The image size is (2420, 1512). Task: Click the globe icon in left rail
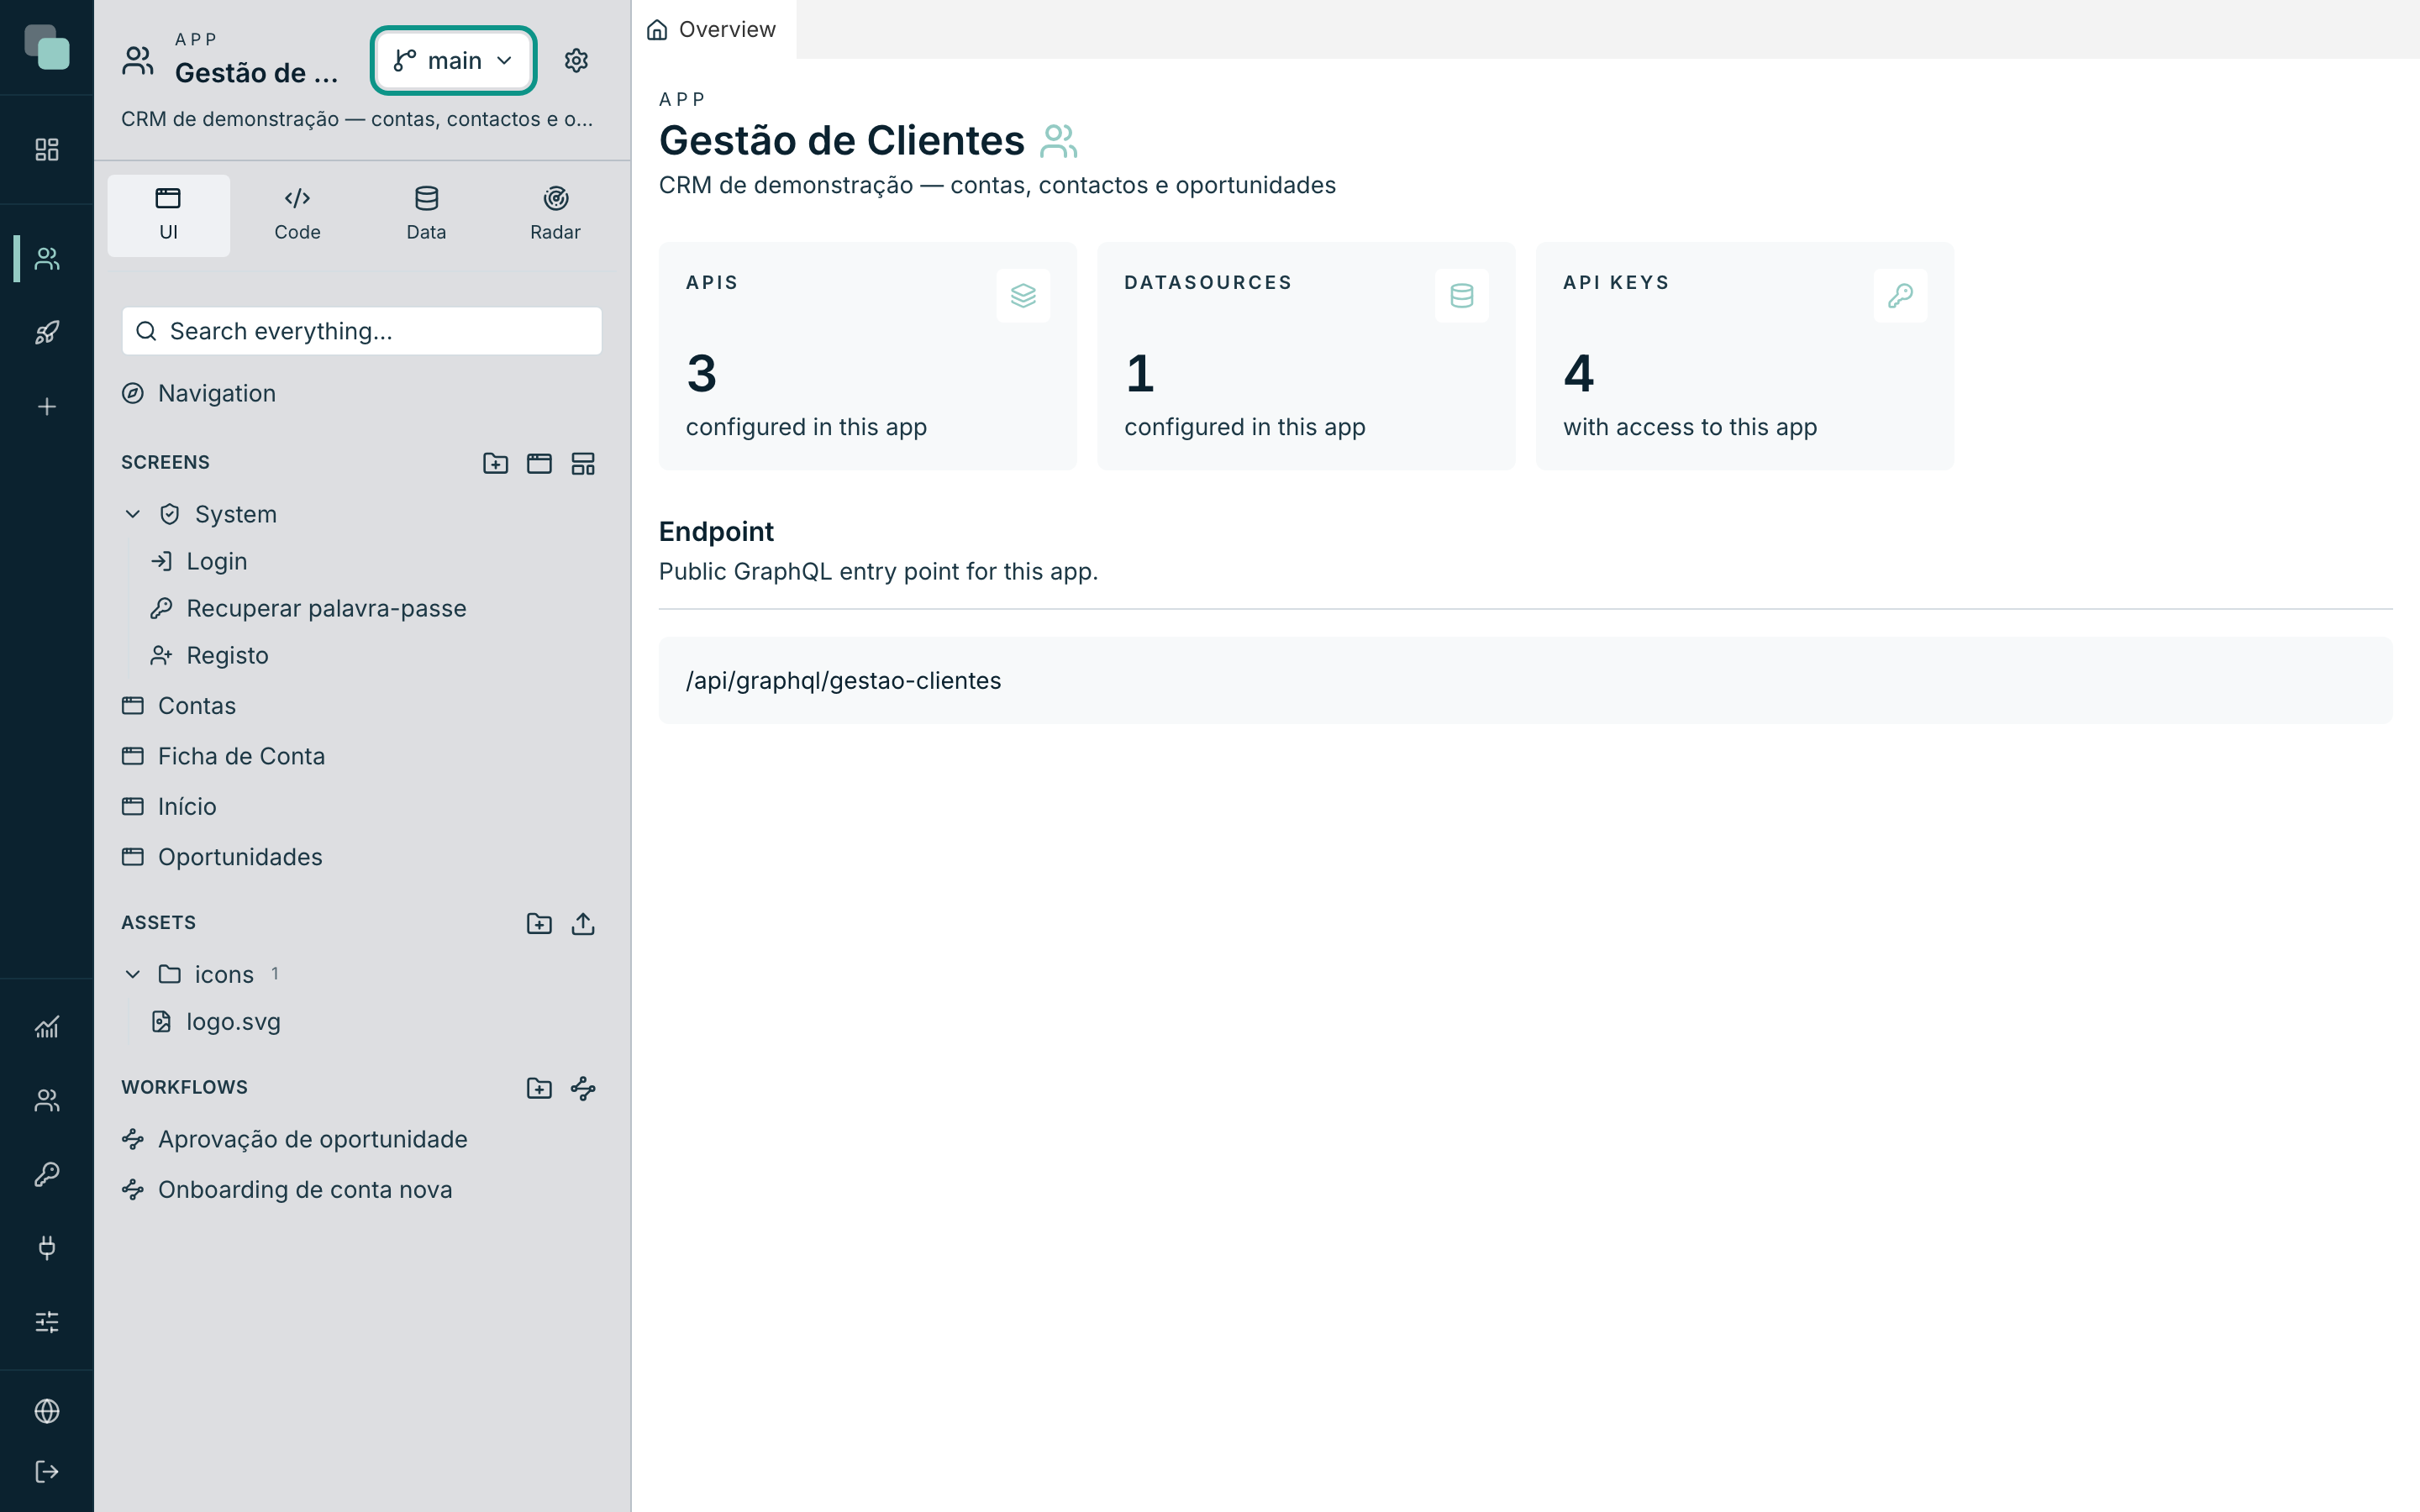[47, 1411]
